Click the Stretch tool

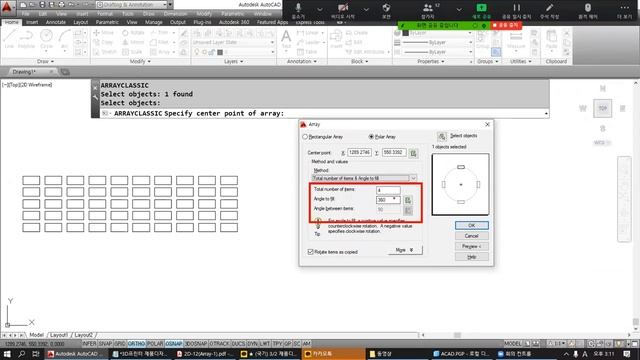point(105,52)
